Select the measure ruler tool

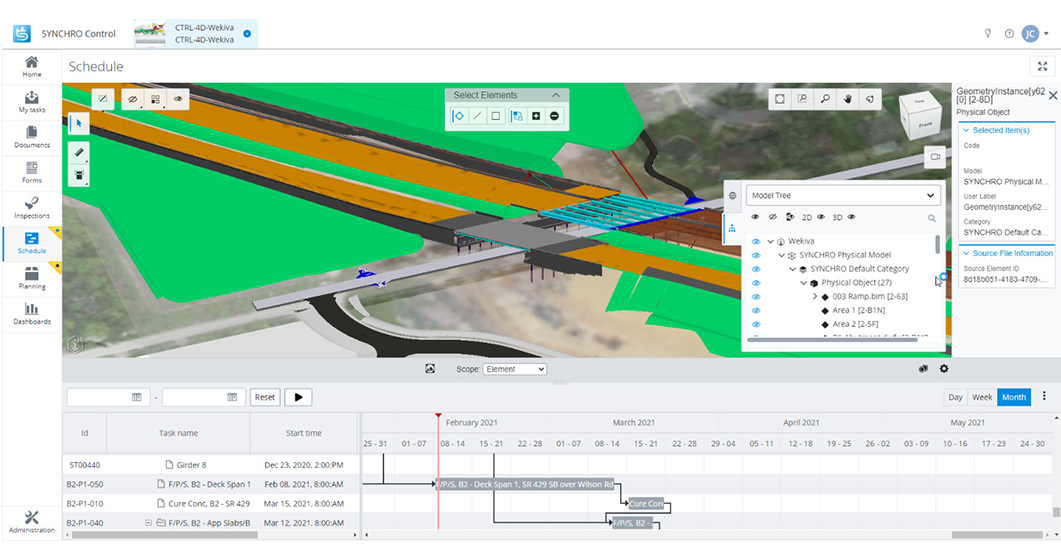(78, 152)
